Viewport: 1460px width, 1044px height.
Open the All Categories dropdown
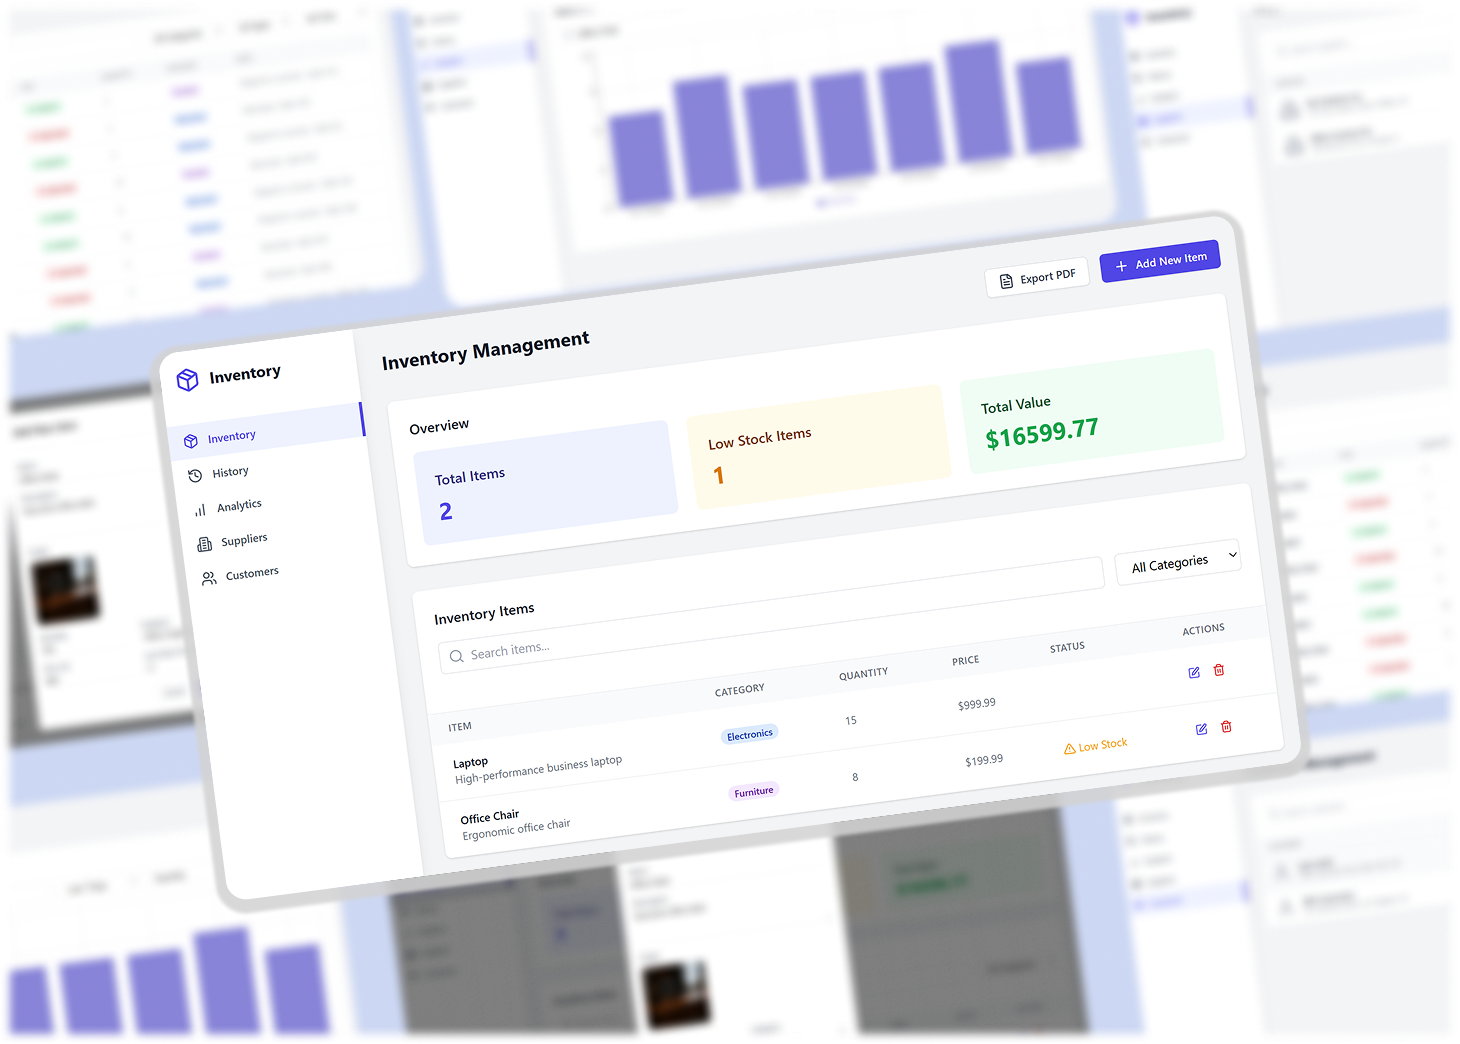click(1176, 561)
